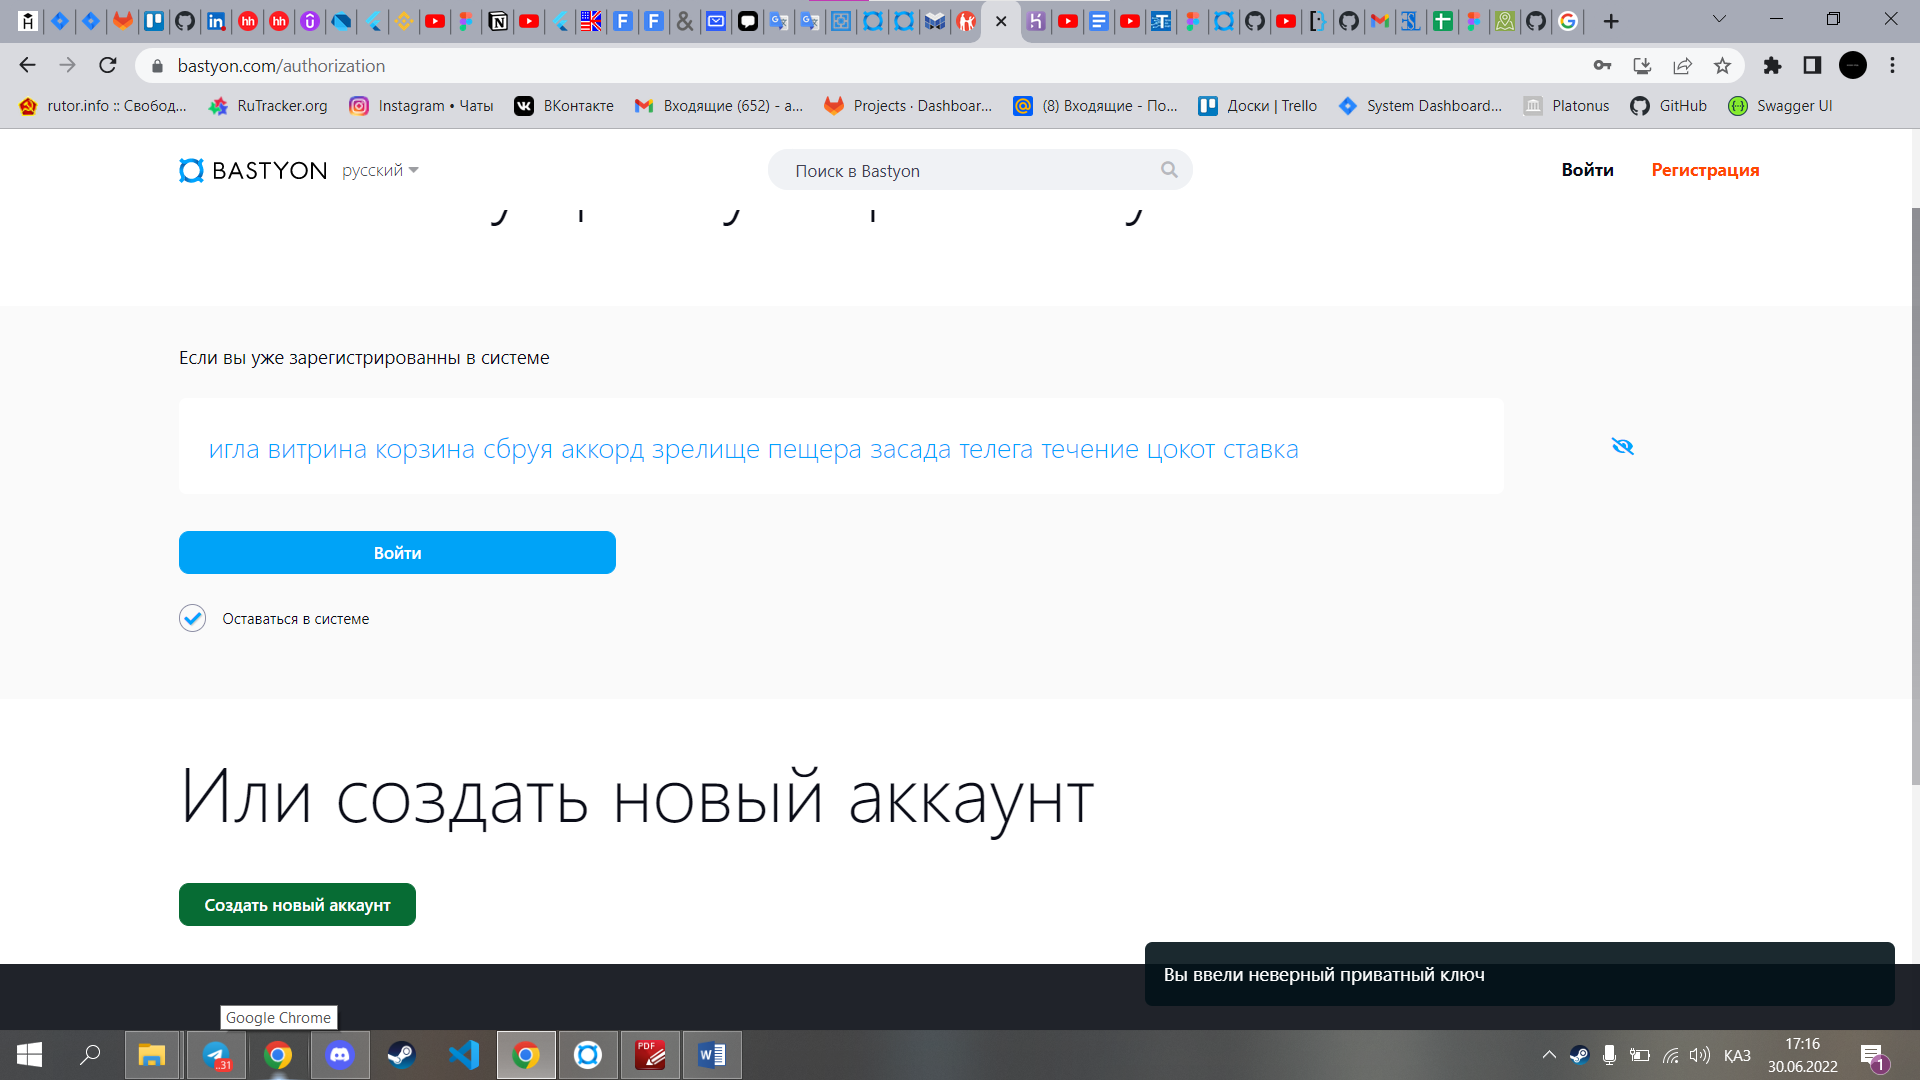Screen dimensions: 1920x1080
Task: Switch to the Google Docs tab
Action: coord(1099,21)
